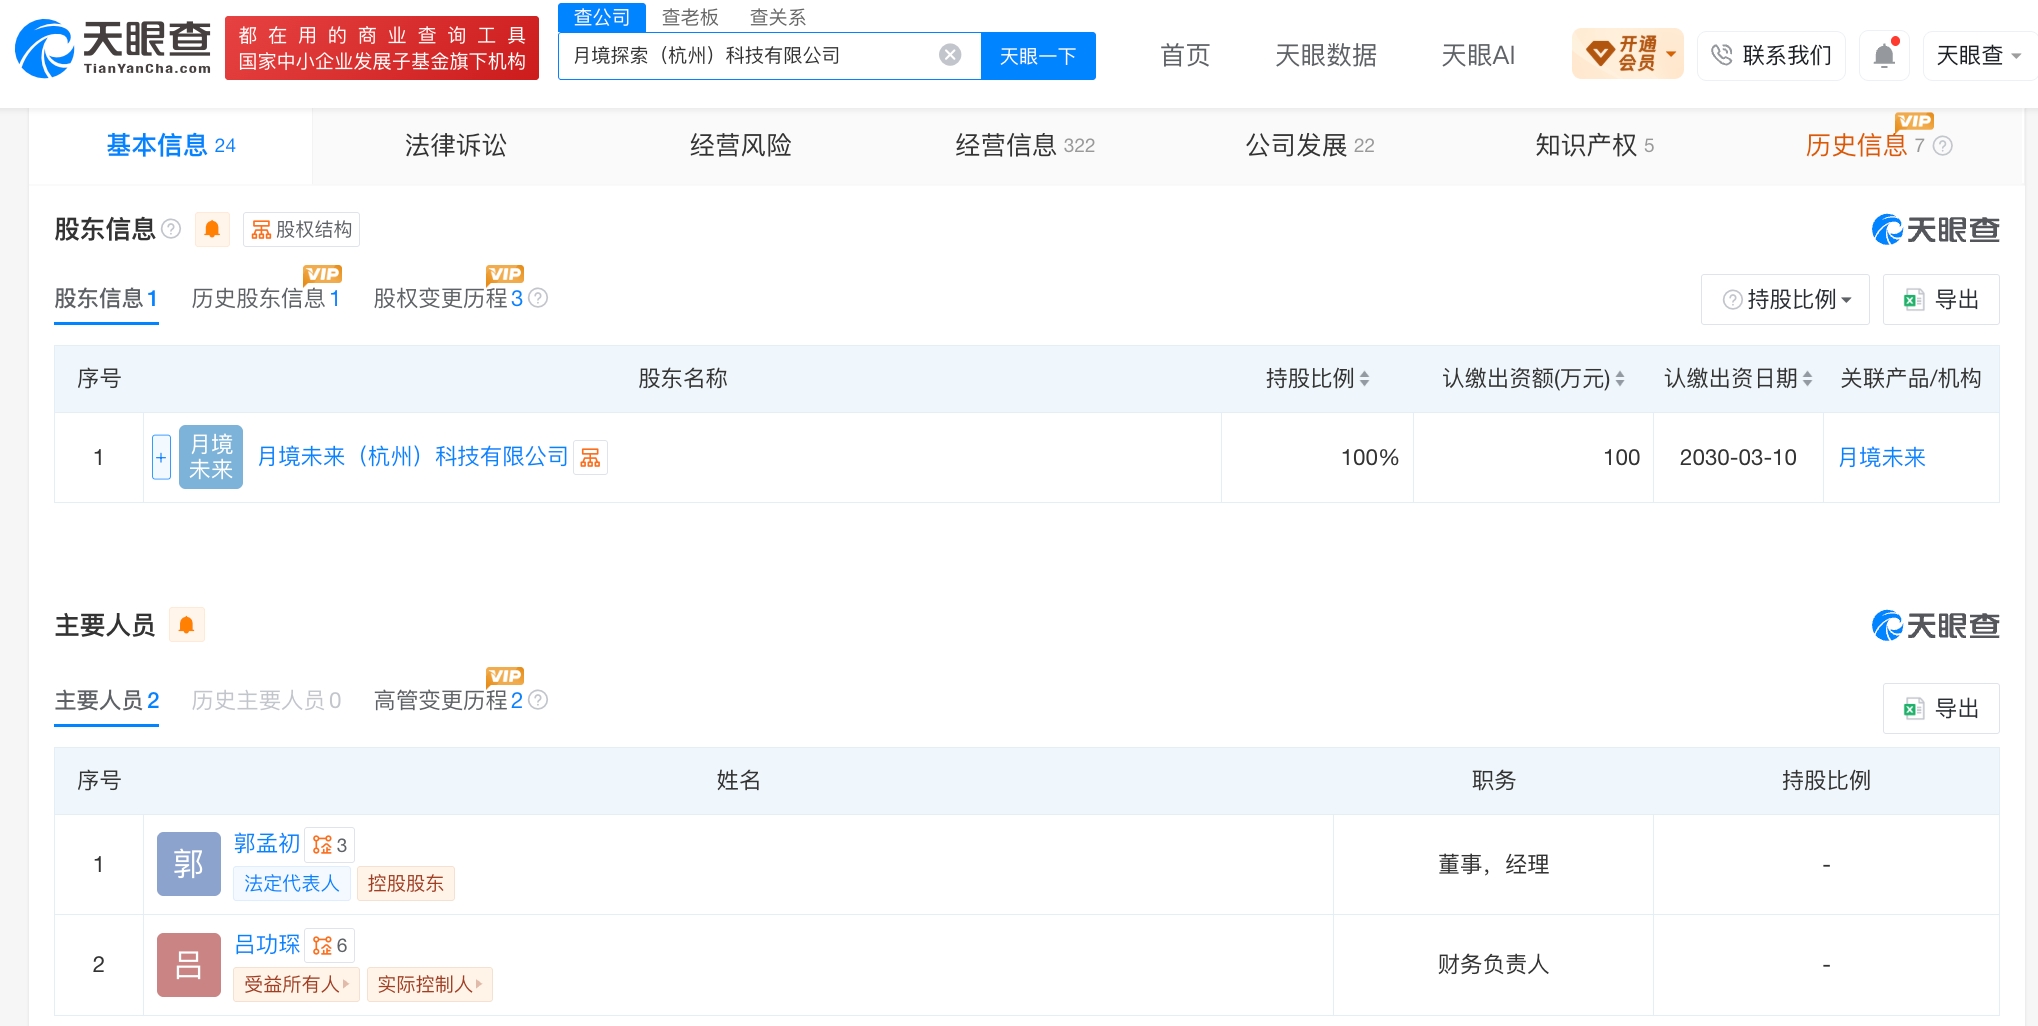
Task: Open 月境未来（杭州）科技有限公司 link
Action: point(413,457)
